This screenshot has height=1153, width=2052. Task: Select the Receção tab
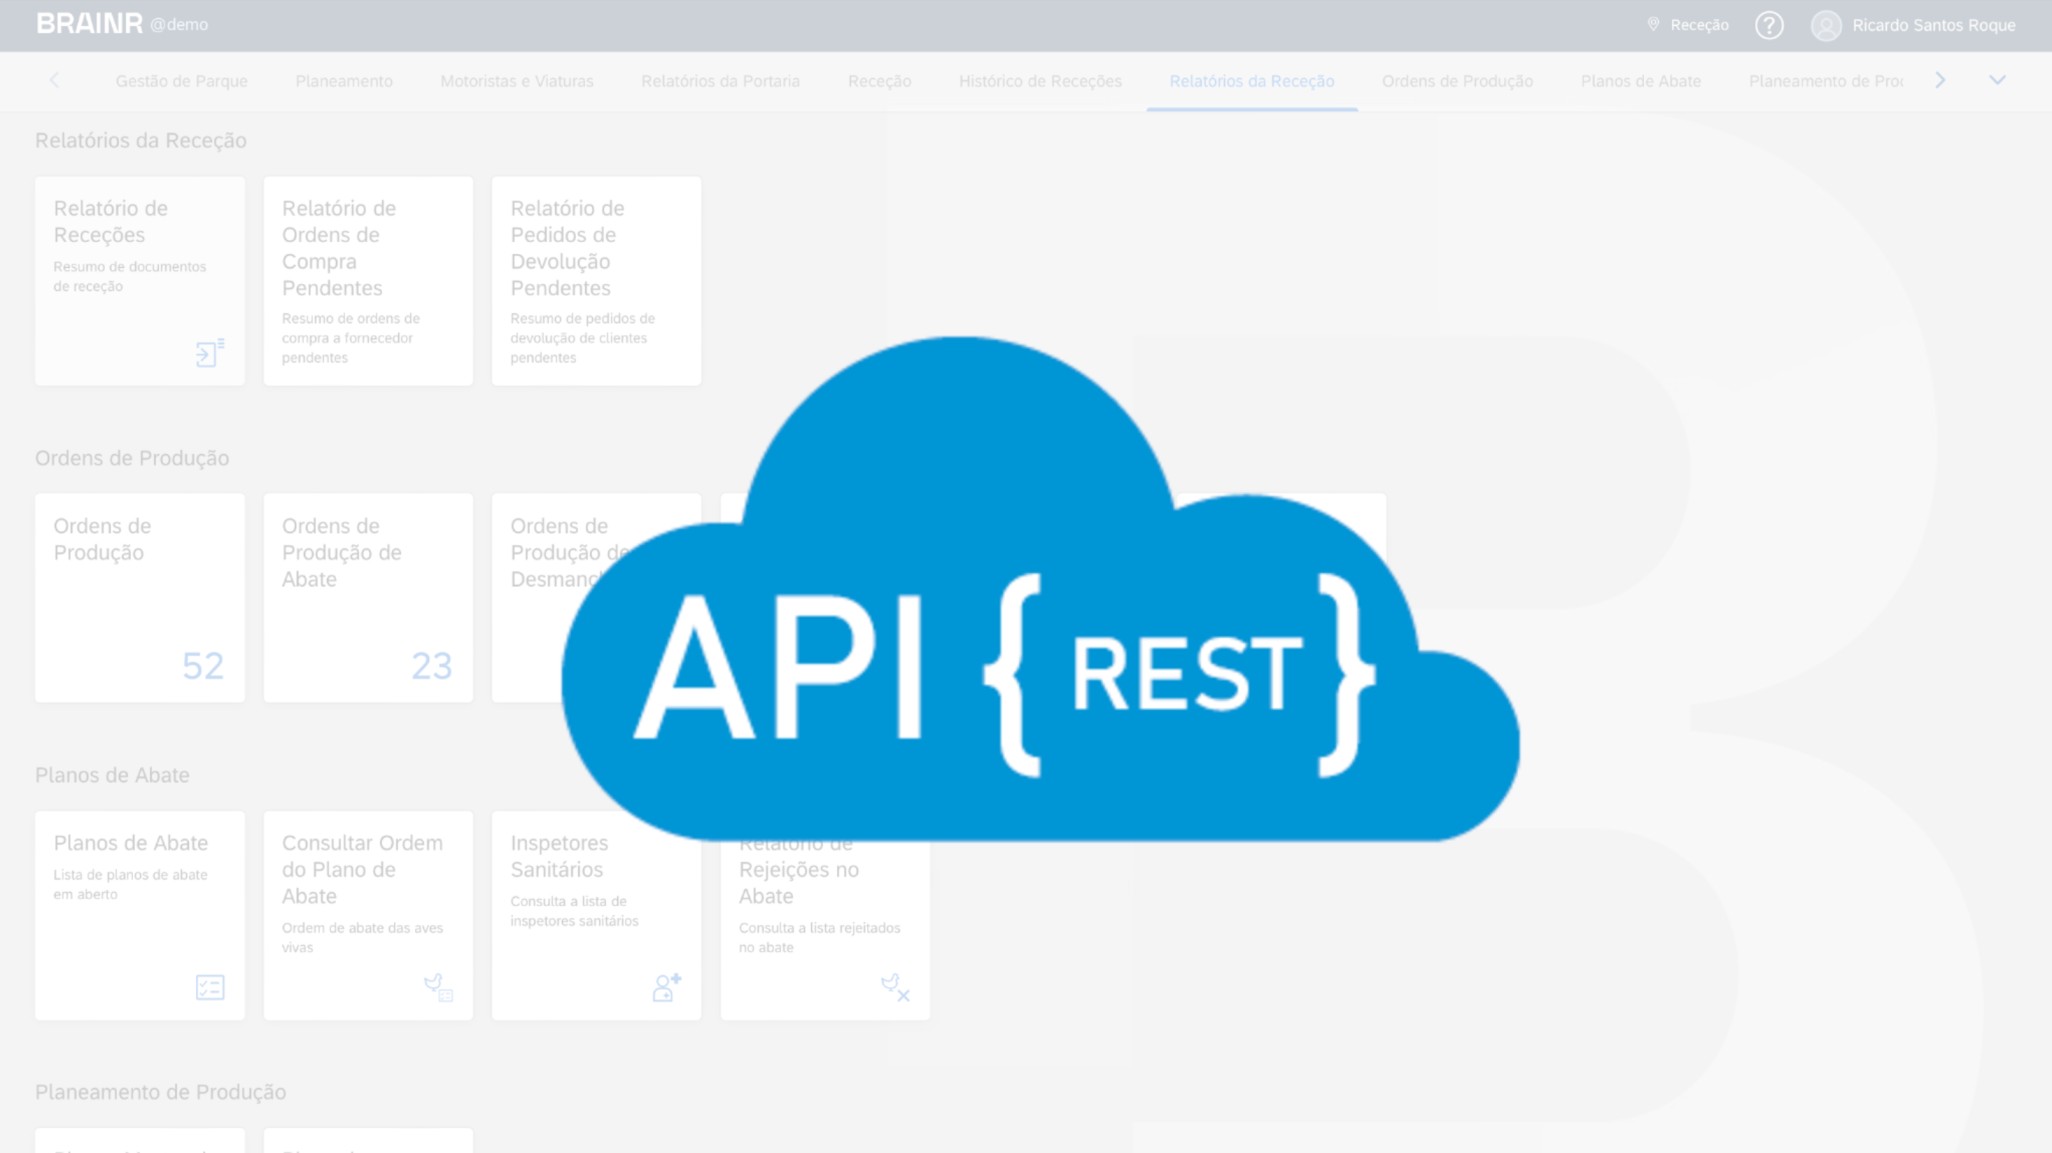click(879, 81)
